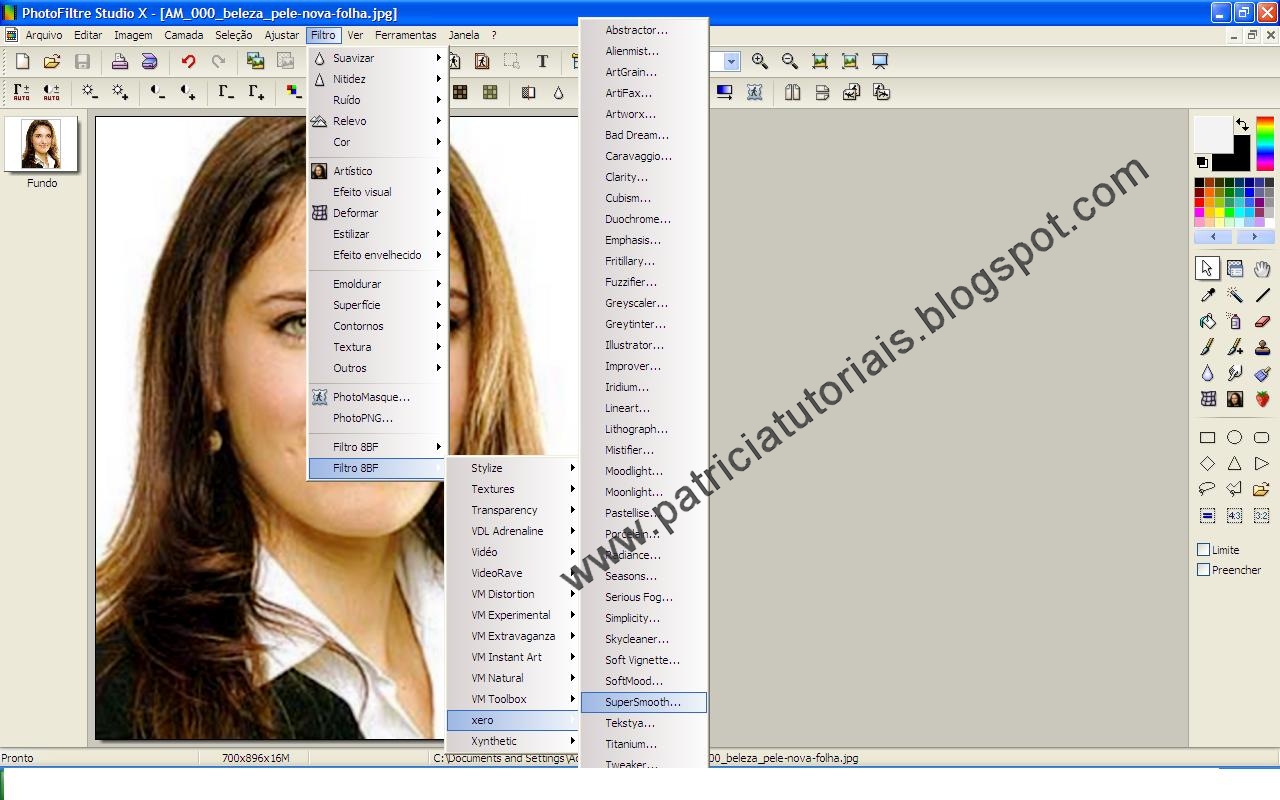
Task: Select the Spray can tool
Action: click(x=1235, y=321)
